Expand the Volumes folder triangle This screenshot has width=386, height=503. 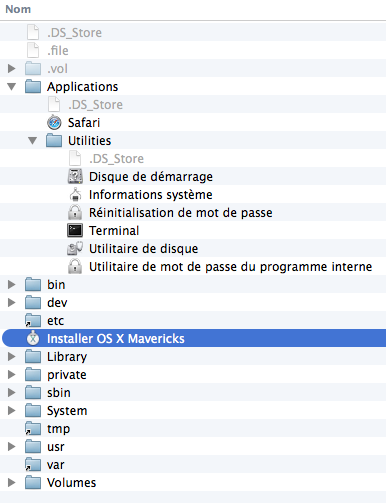[x=12, y=483]
